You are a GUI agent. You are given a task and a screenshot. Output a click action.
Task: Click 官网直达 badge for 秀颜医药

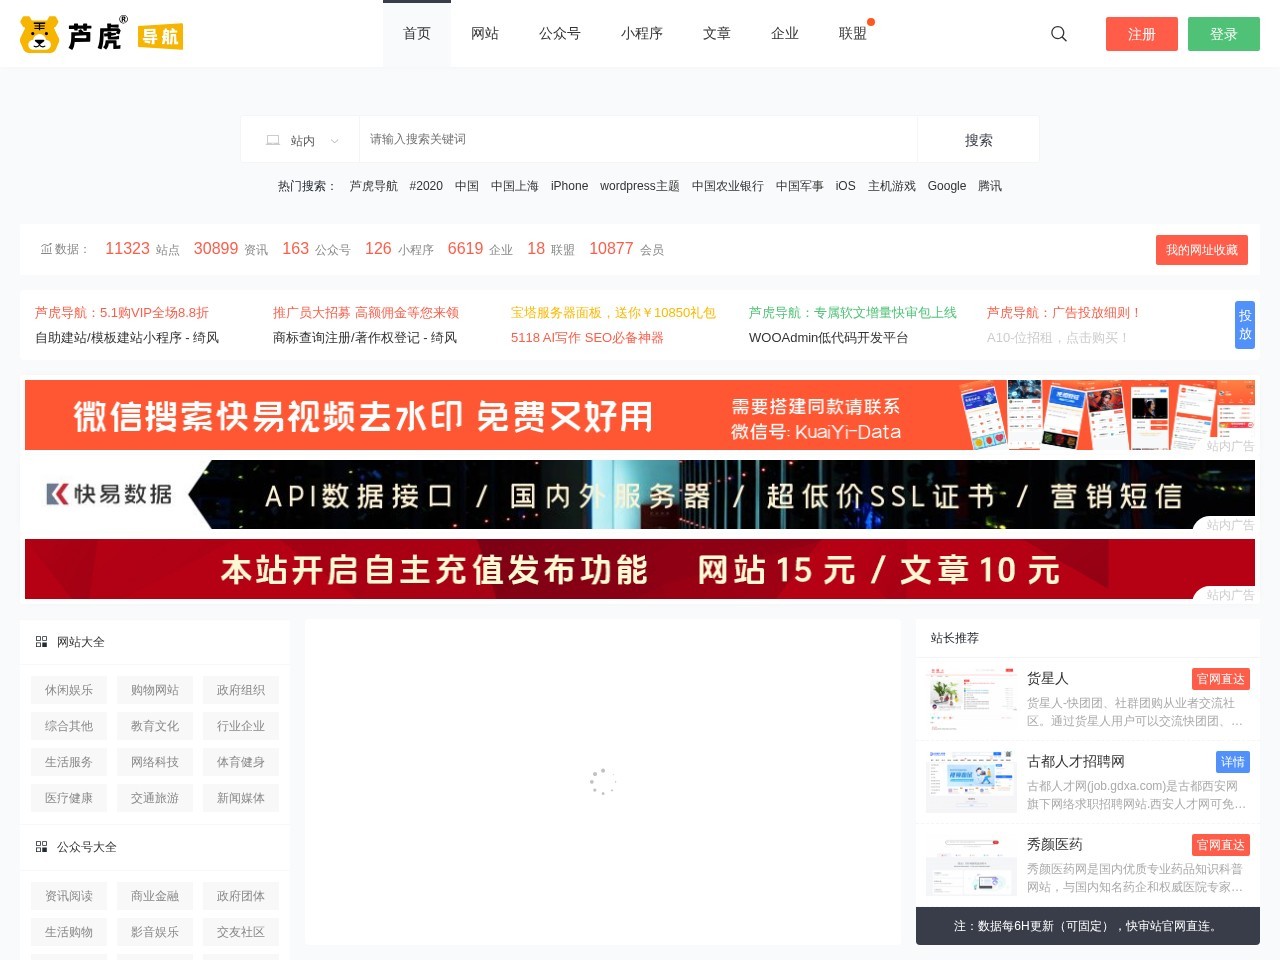(x=1221, y=845)
